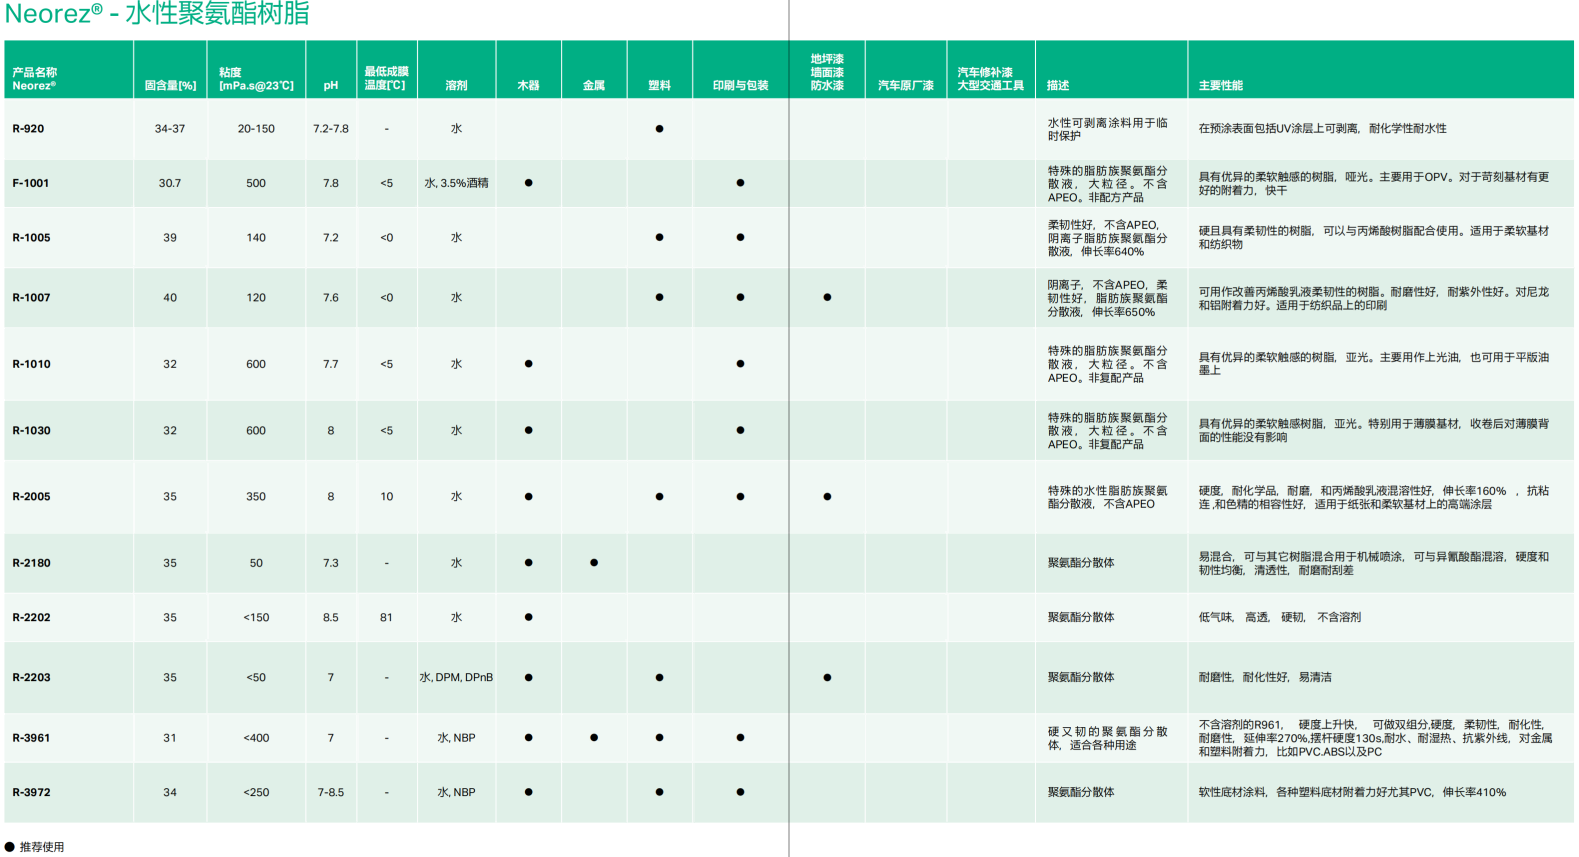Select performance text starting "软性底材涂料"
Screen dimensions: 1579x857
coord(1352,793)
